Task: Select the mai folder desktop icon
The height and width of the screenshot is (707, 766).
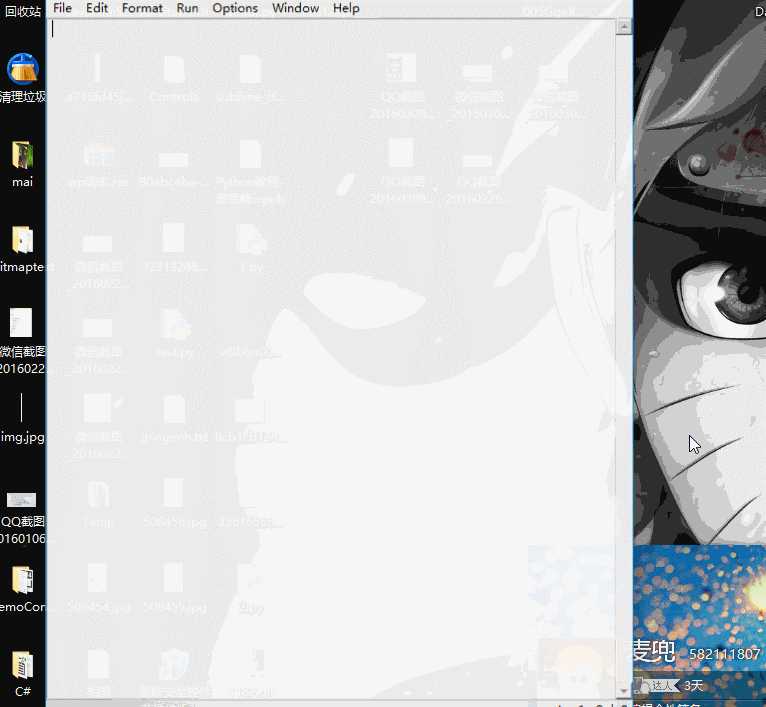Action: pyautogui.click(x=22, y=155)
